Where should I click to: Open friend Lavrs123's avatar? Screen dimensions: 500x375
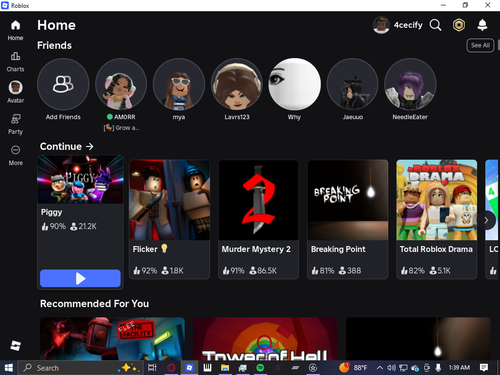pyautogui.click(x=237, y=84)
